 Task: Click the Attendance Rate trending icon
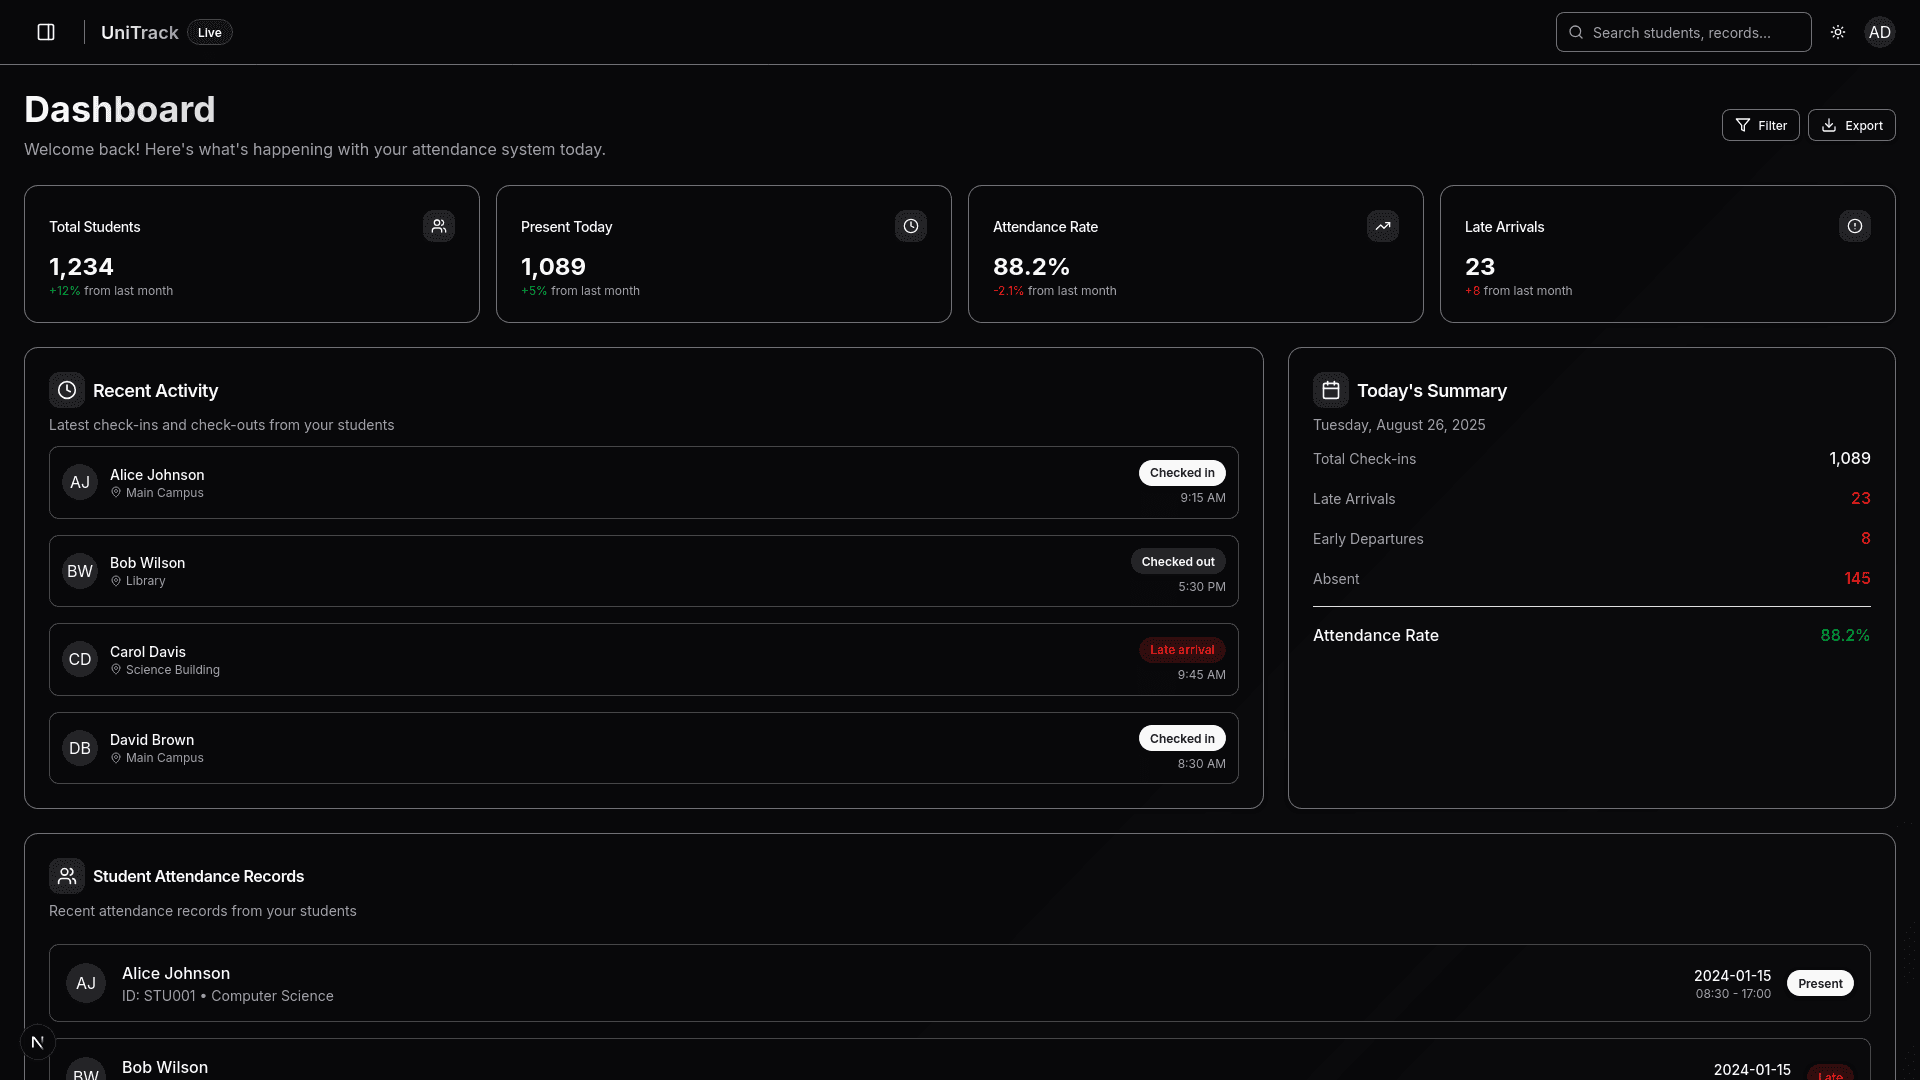point(1383,226)
